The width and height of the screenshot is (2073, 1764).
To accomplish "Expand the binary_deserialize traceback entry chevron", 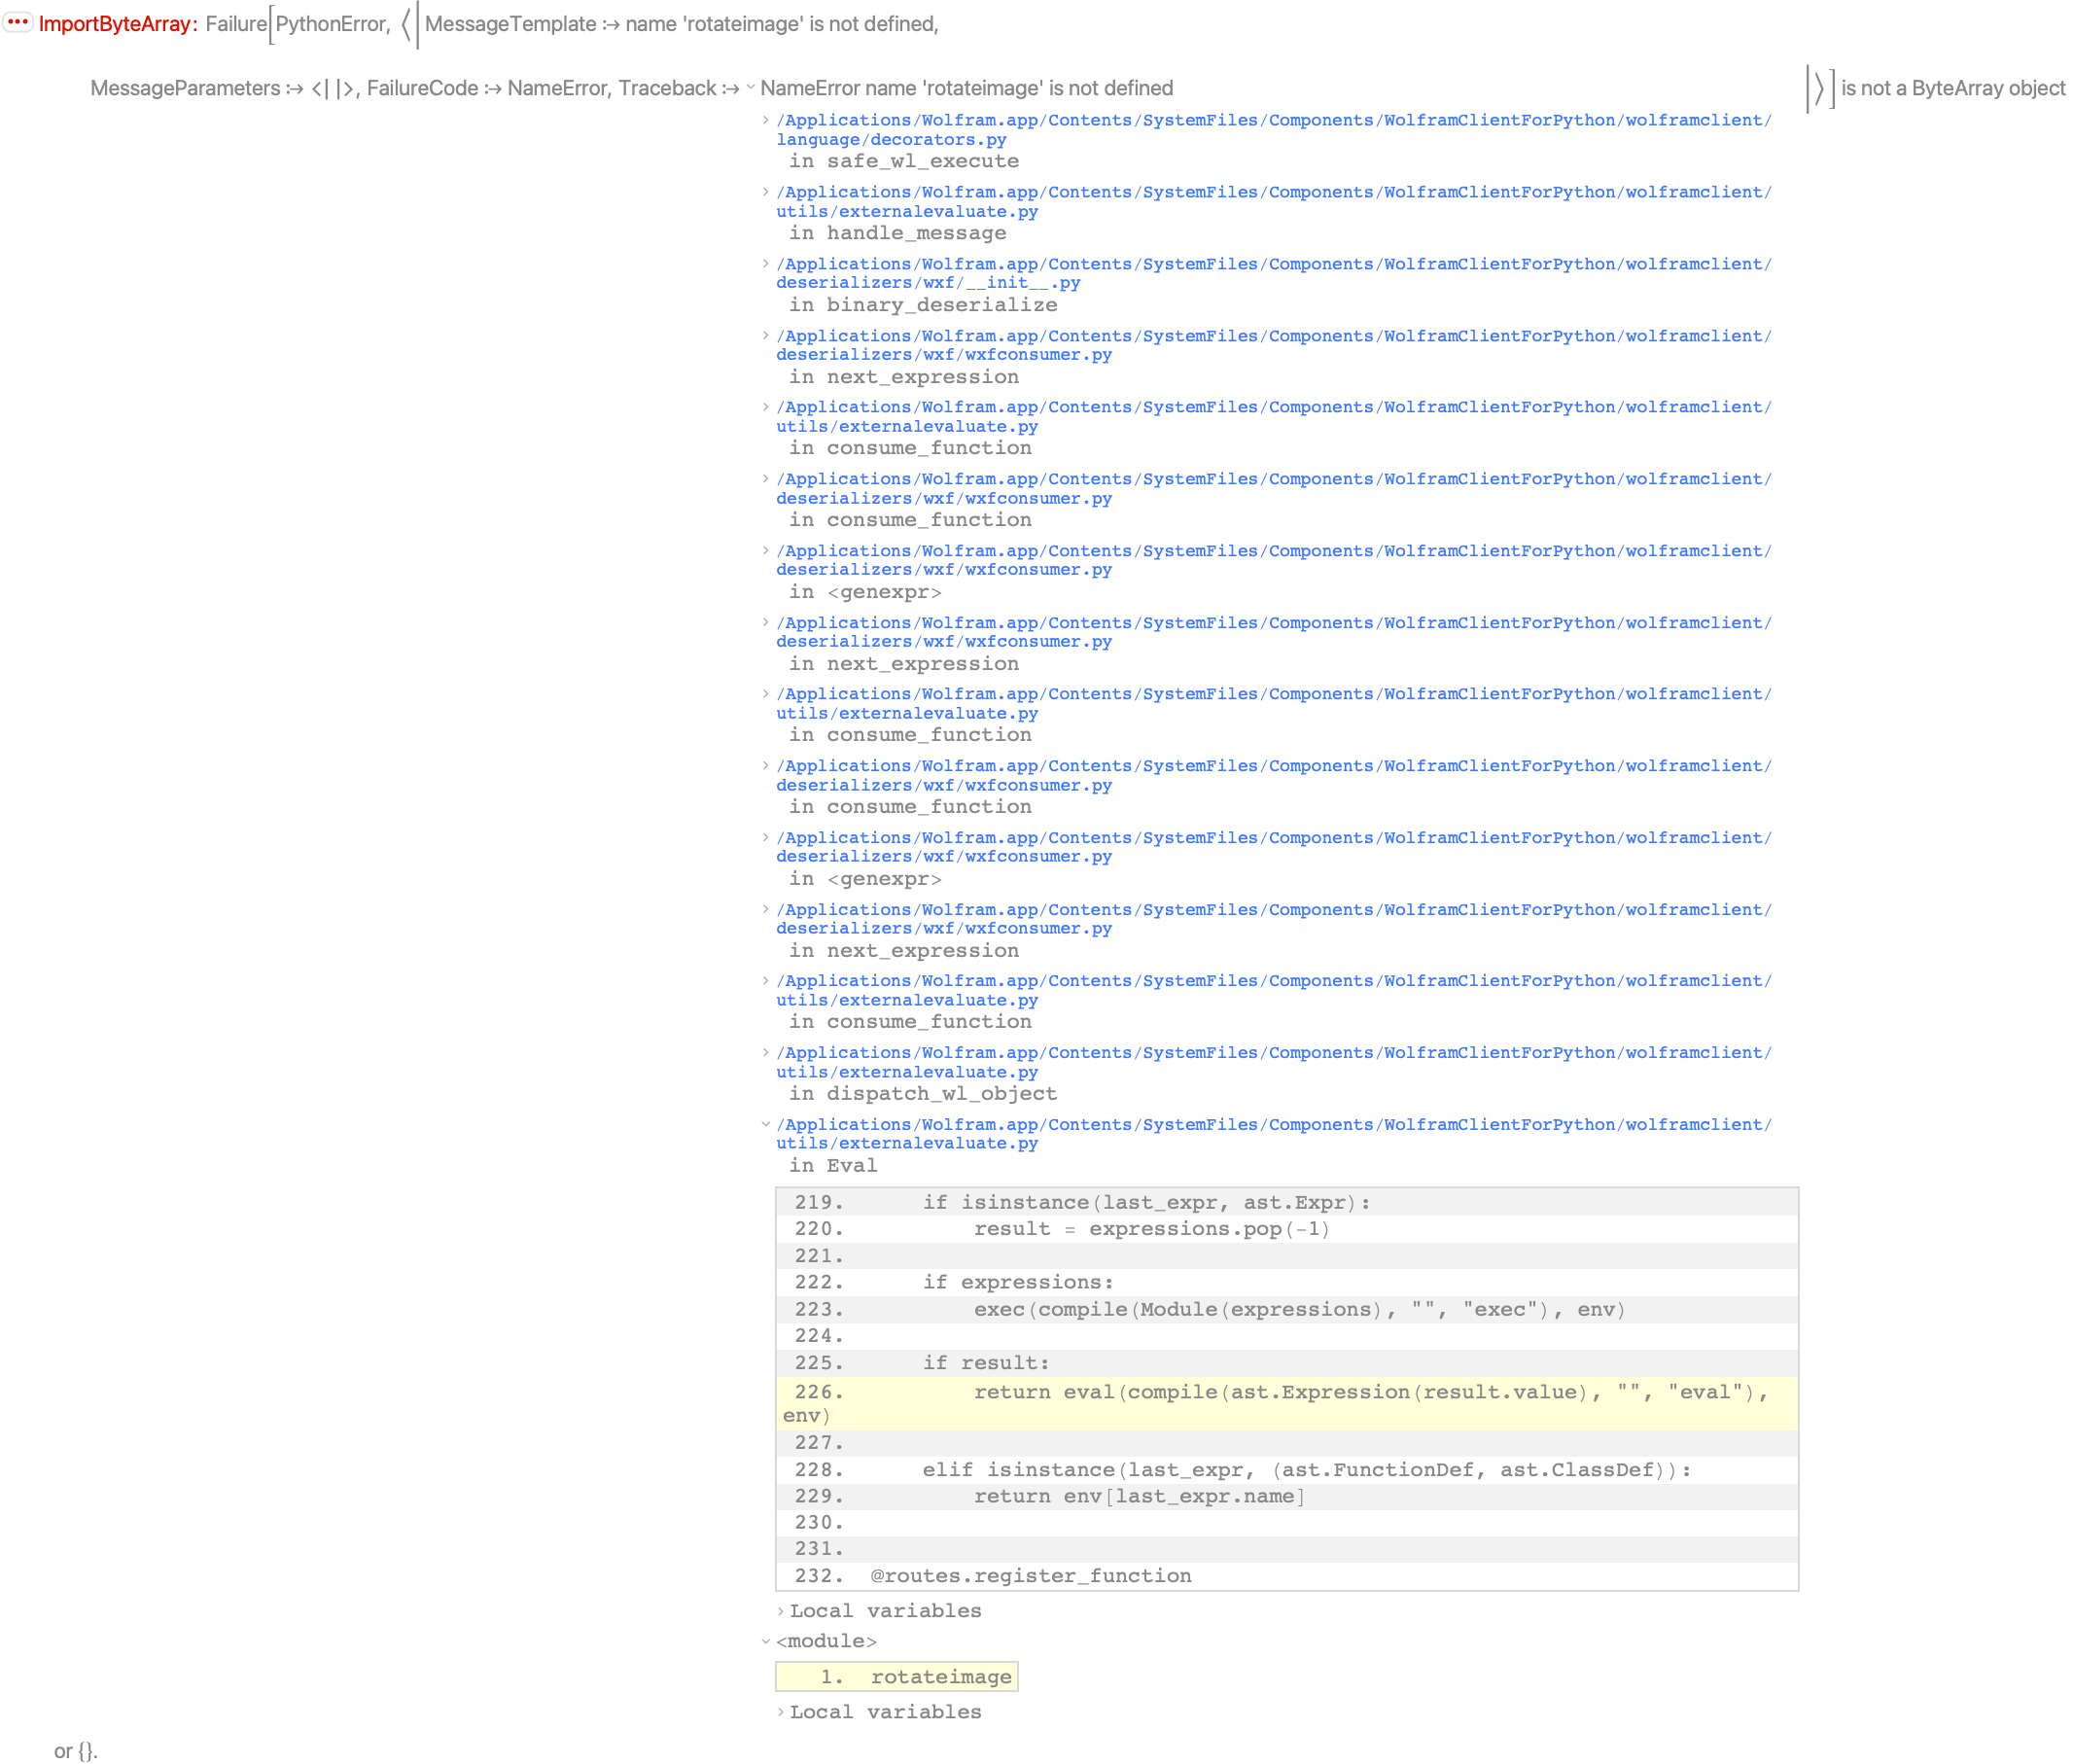I will 766,264.
